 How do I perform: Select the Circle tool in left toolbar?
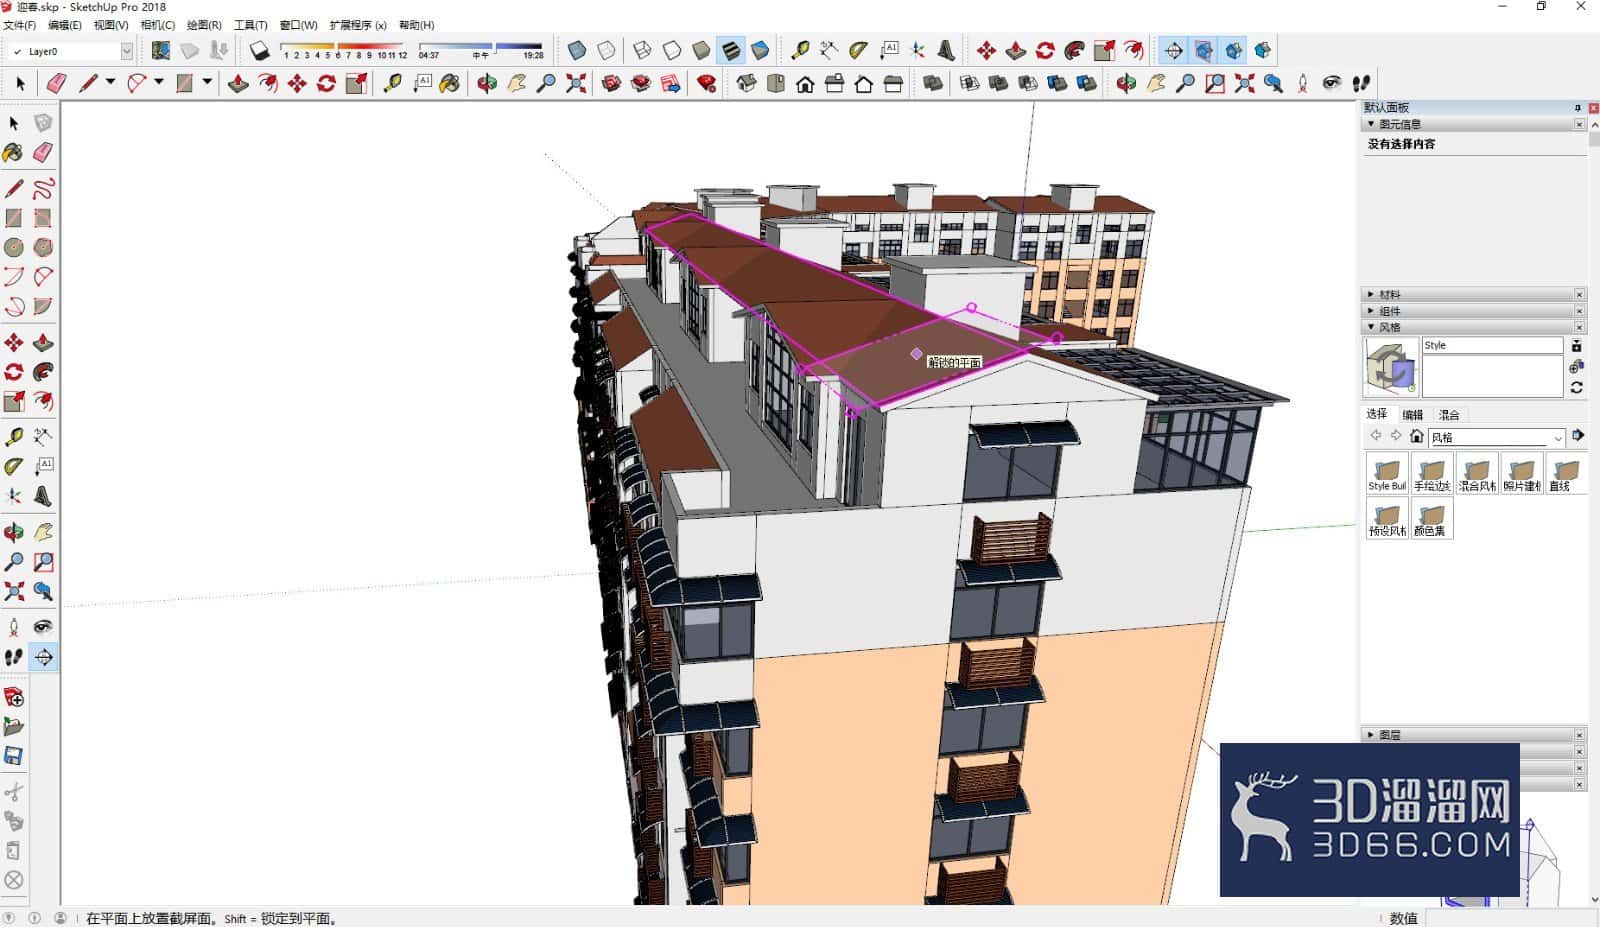pyautogui.click(x=14, y=247)
